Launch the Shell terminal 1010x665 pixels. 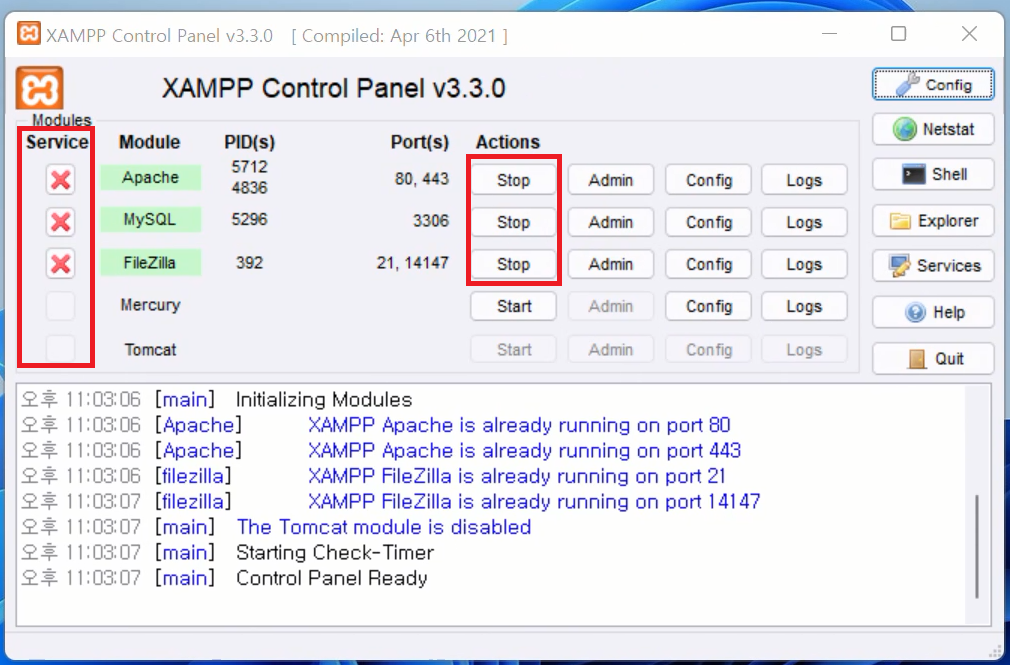(933, 175)
